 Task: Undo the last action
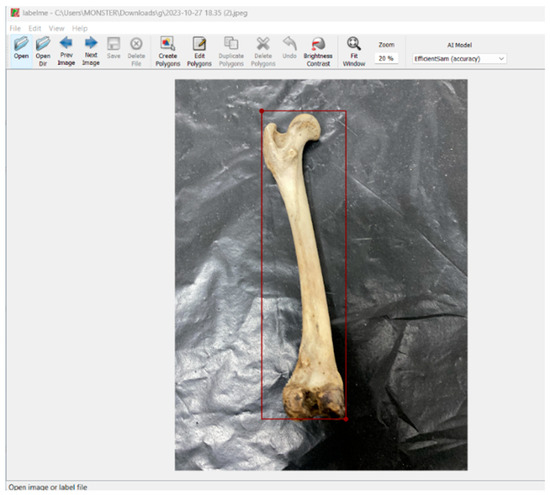pos(289,48)
